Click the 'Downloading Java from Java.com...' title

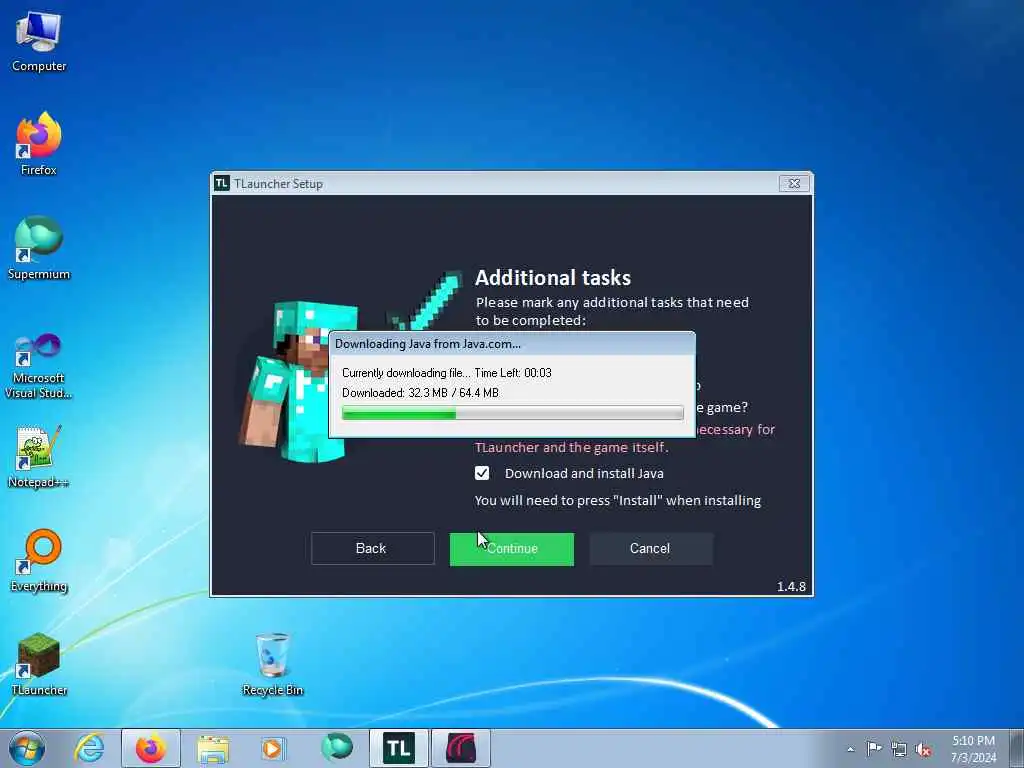pyautogui.click(x=428, y=344)
